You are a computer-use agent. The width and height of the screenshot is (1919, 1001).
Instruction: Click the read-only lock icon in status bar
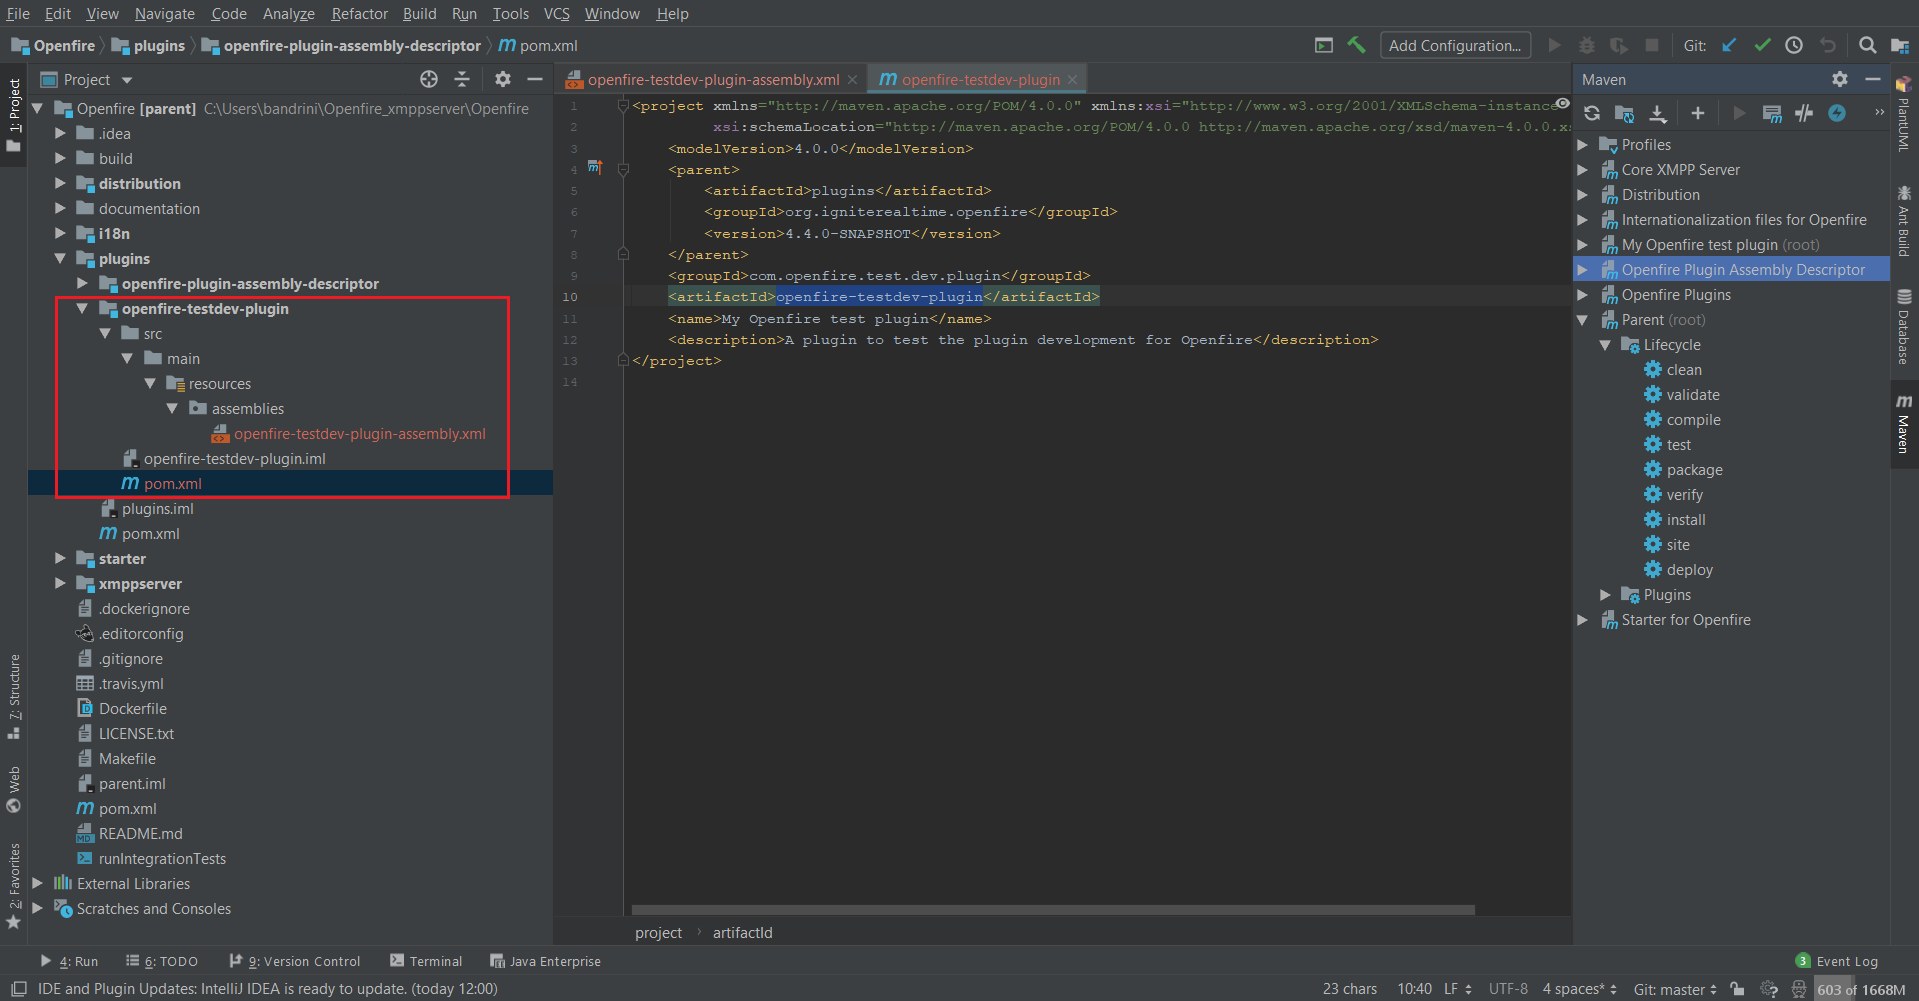coord(1738,989)
